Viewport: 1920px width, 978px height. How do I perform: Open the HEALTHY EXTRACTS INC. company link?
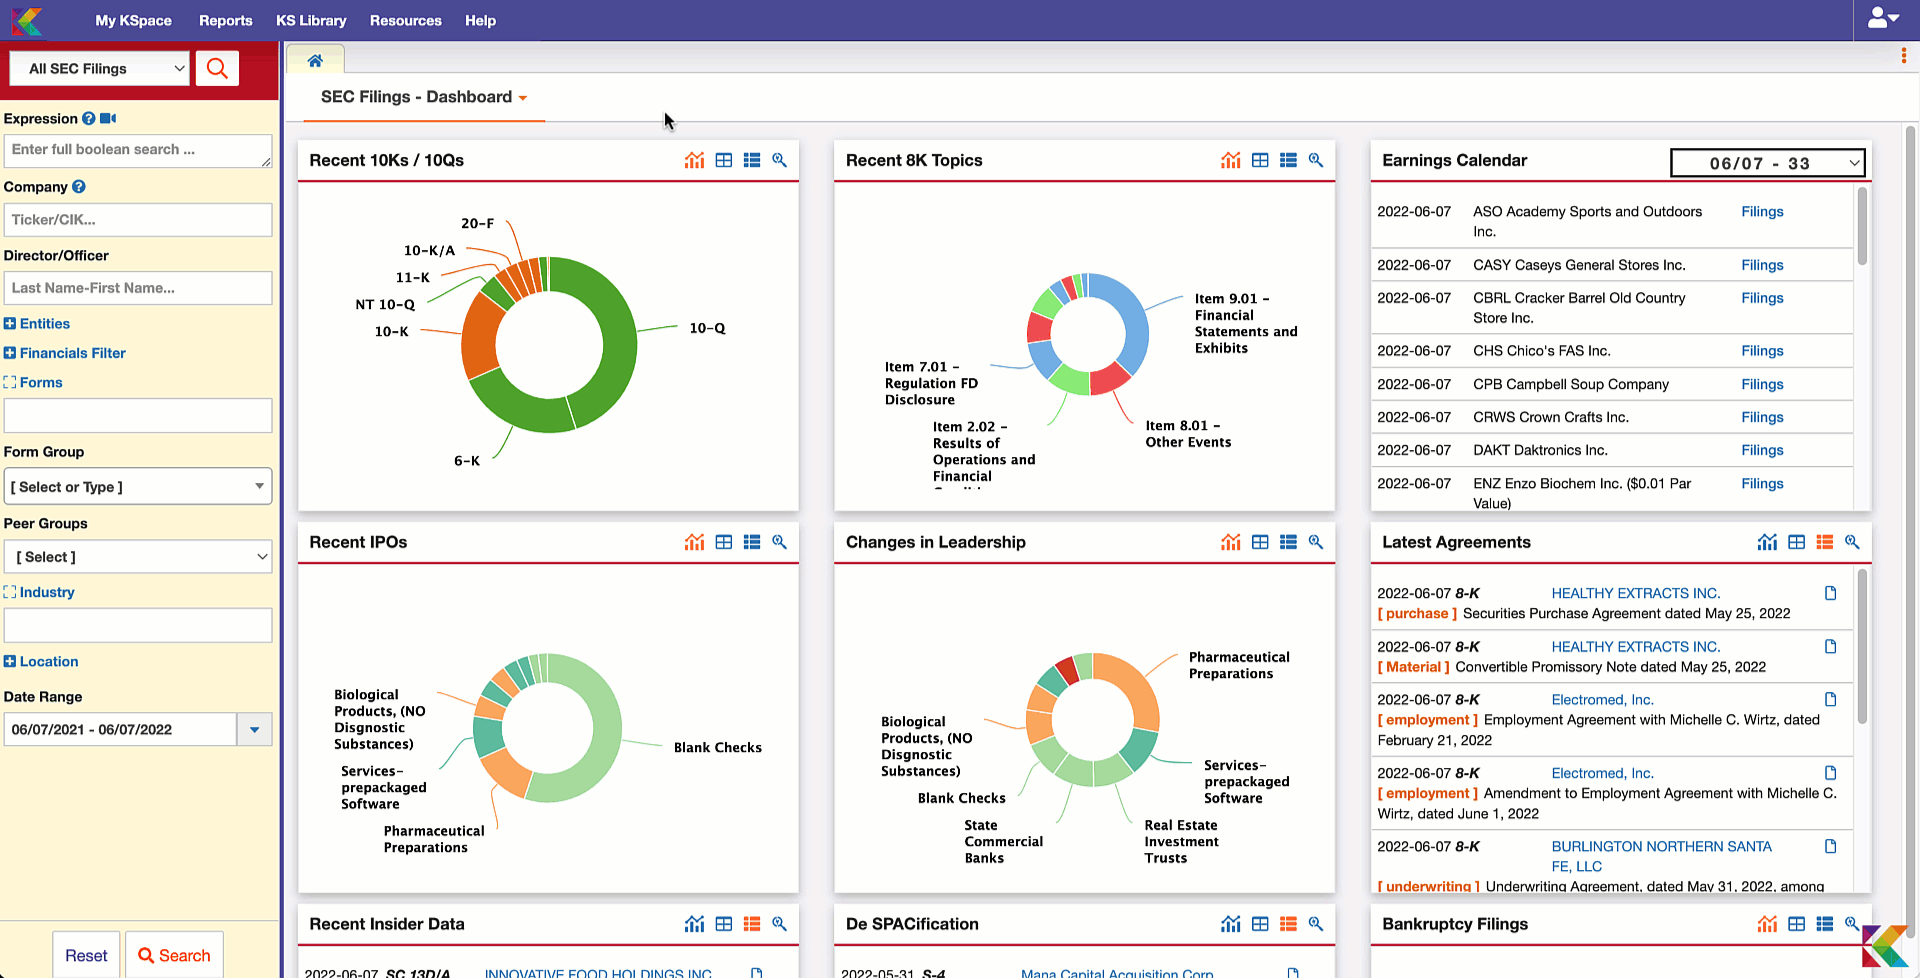pos(1635,592)
